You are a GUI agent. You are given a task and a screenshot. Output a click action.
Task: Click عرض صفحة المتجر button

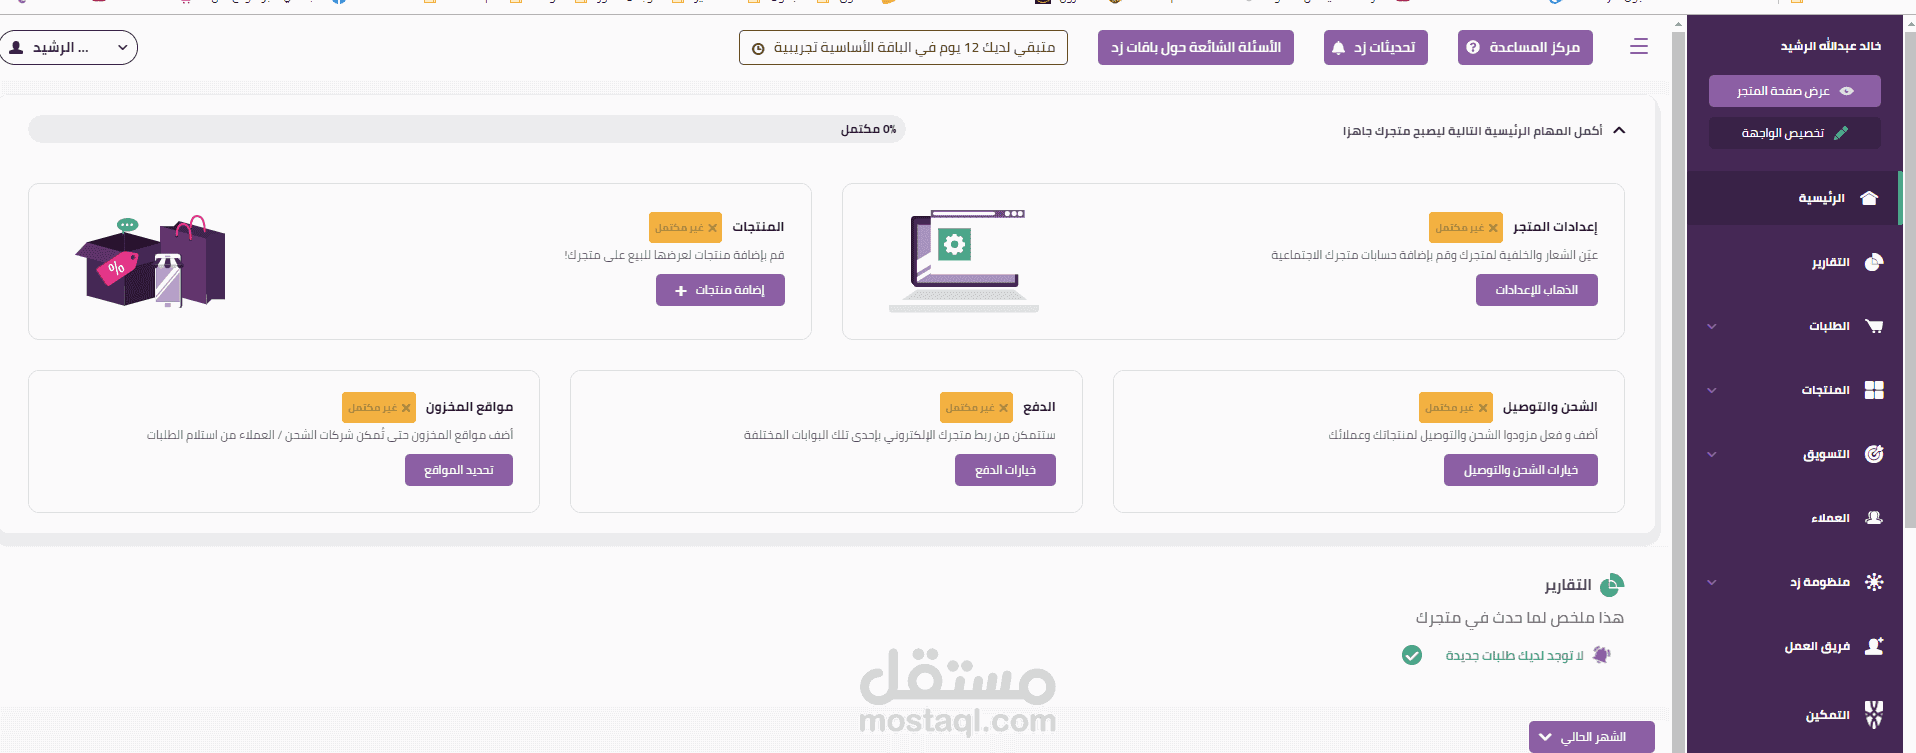pyautogui.click(x=1795, y=91)
